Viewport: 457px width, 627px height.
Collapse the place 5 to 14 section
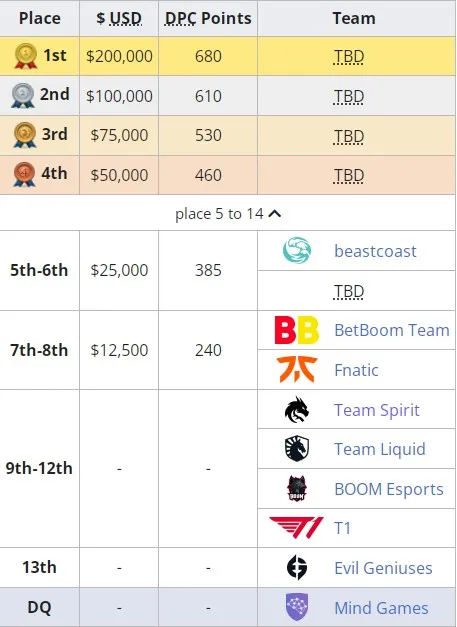coord(228,214)
